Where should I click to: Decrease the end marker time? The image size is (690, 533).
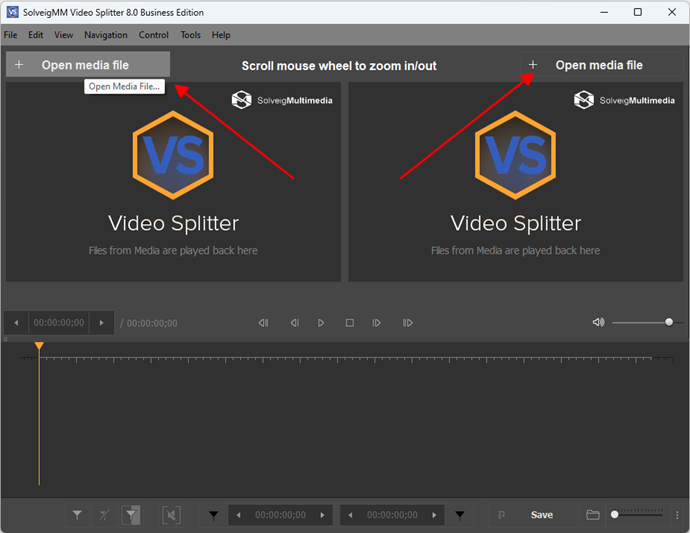click(x=350, y=515)
